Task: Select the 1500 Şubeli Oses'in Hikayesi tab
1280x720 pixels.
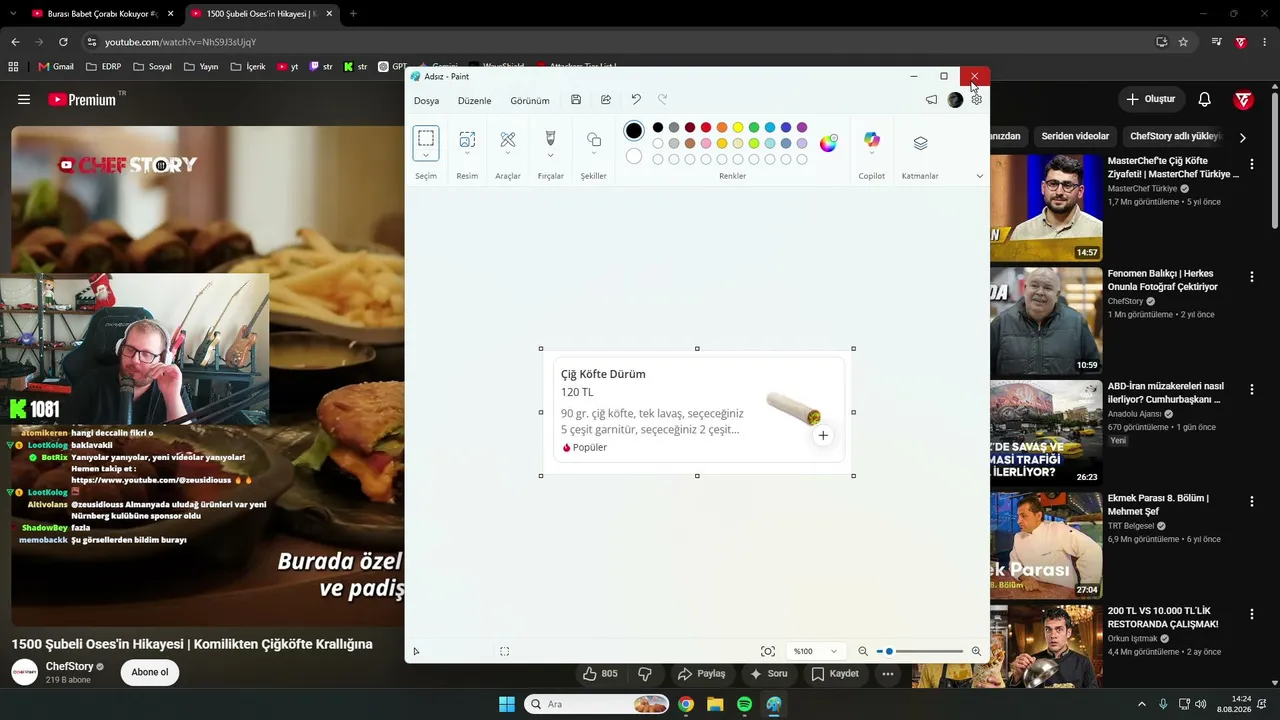Action: pyautogui.click(x=262, y=14)
